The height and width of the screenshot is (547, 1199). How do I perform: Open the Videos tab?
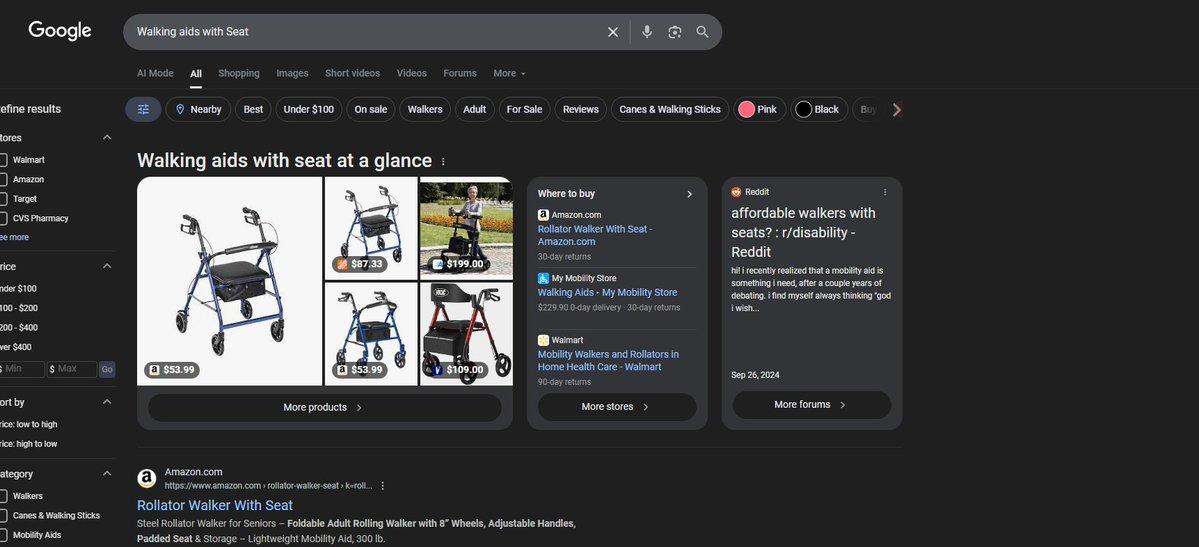(411, 73)
